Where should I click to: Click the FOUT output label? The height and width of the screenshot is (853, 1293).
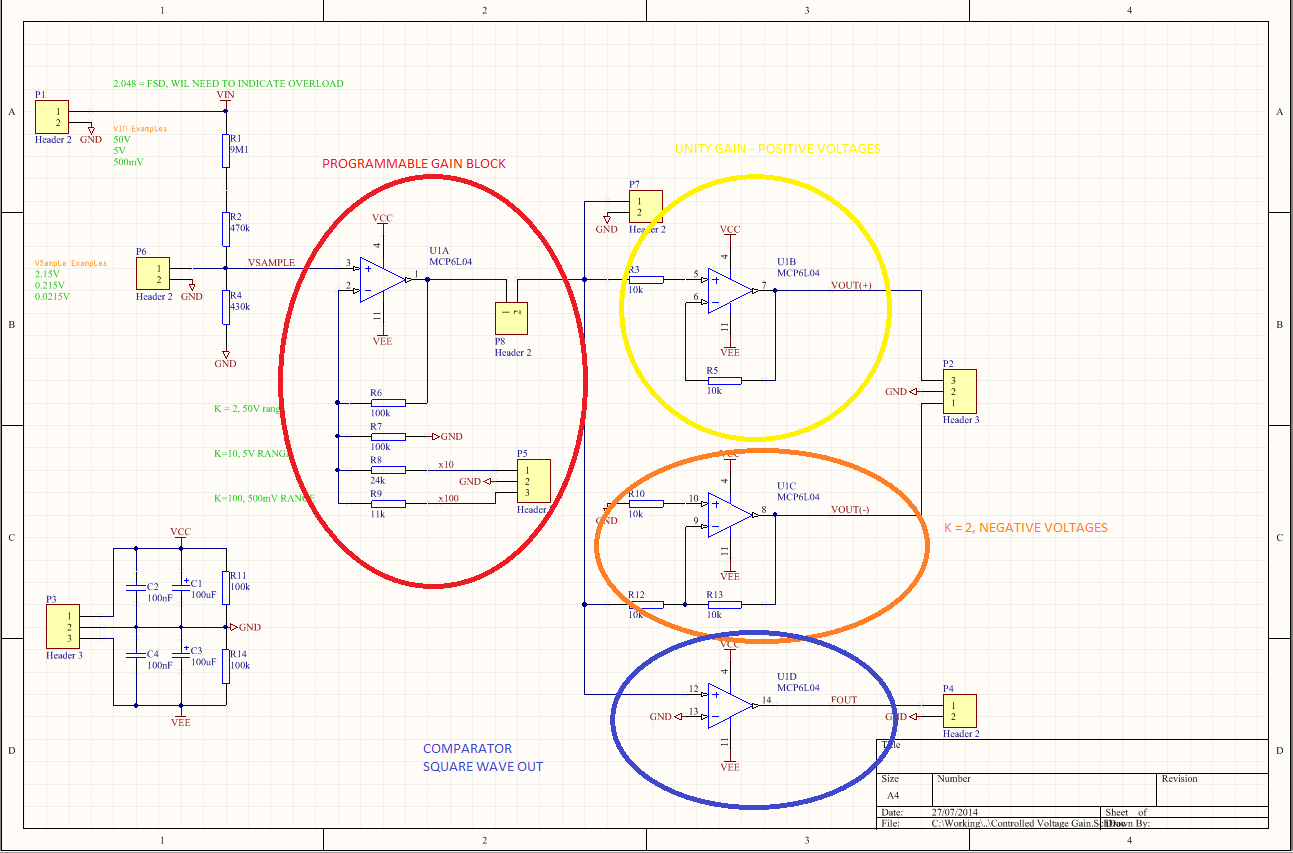coord(842,700)
